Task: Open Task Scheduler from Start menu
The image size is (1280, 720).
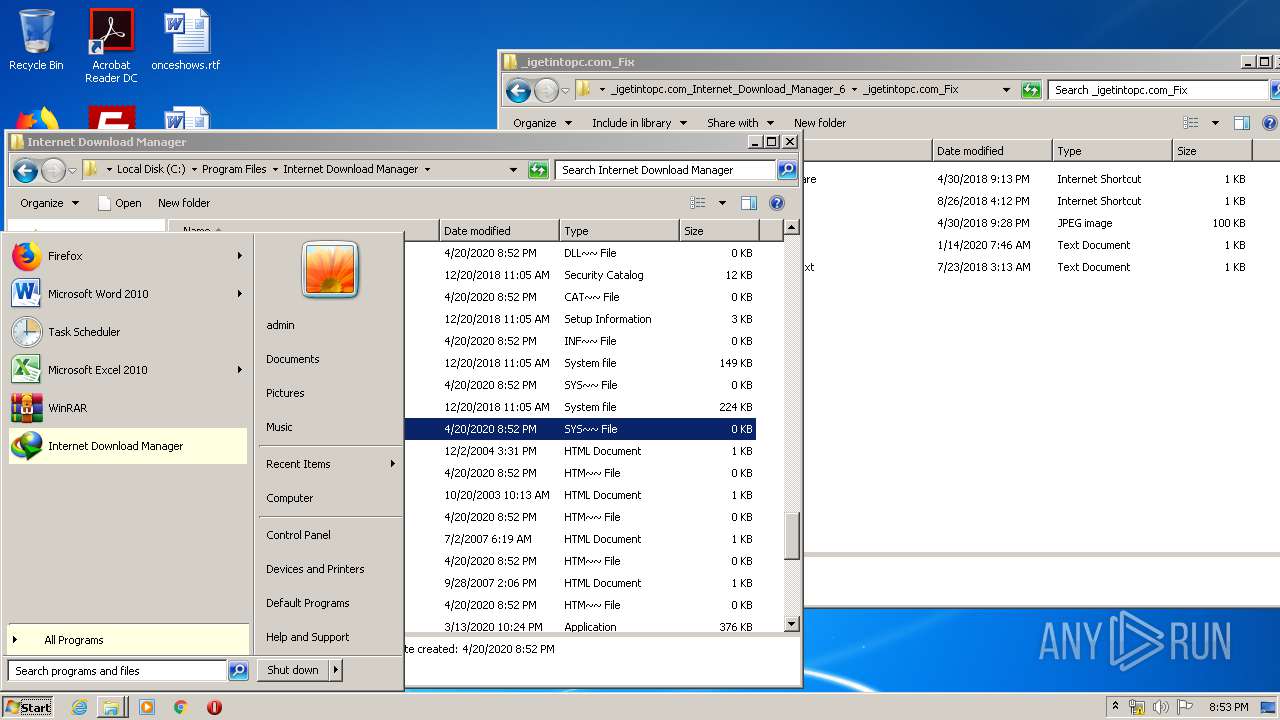Action: point(127,332)
